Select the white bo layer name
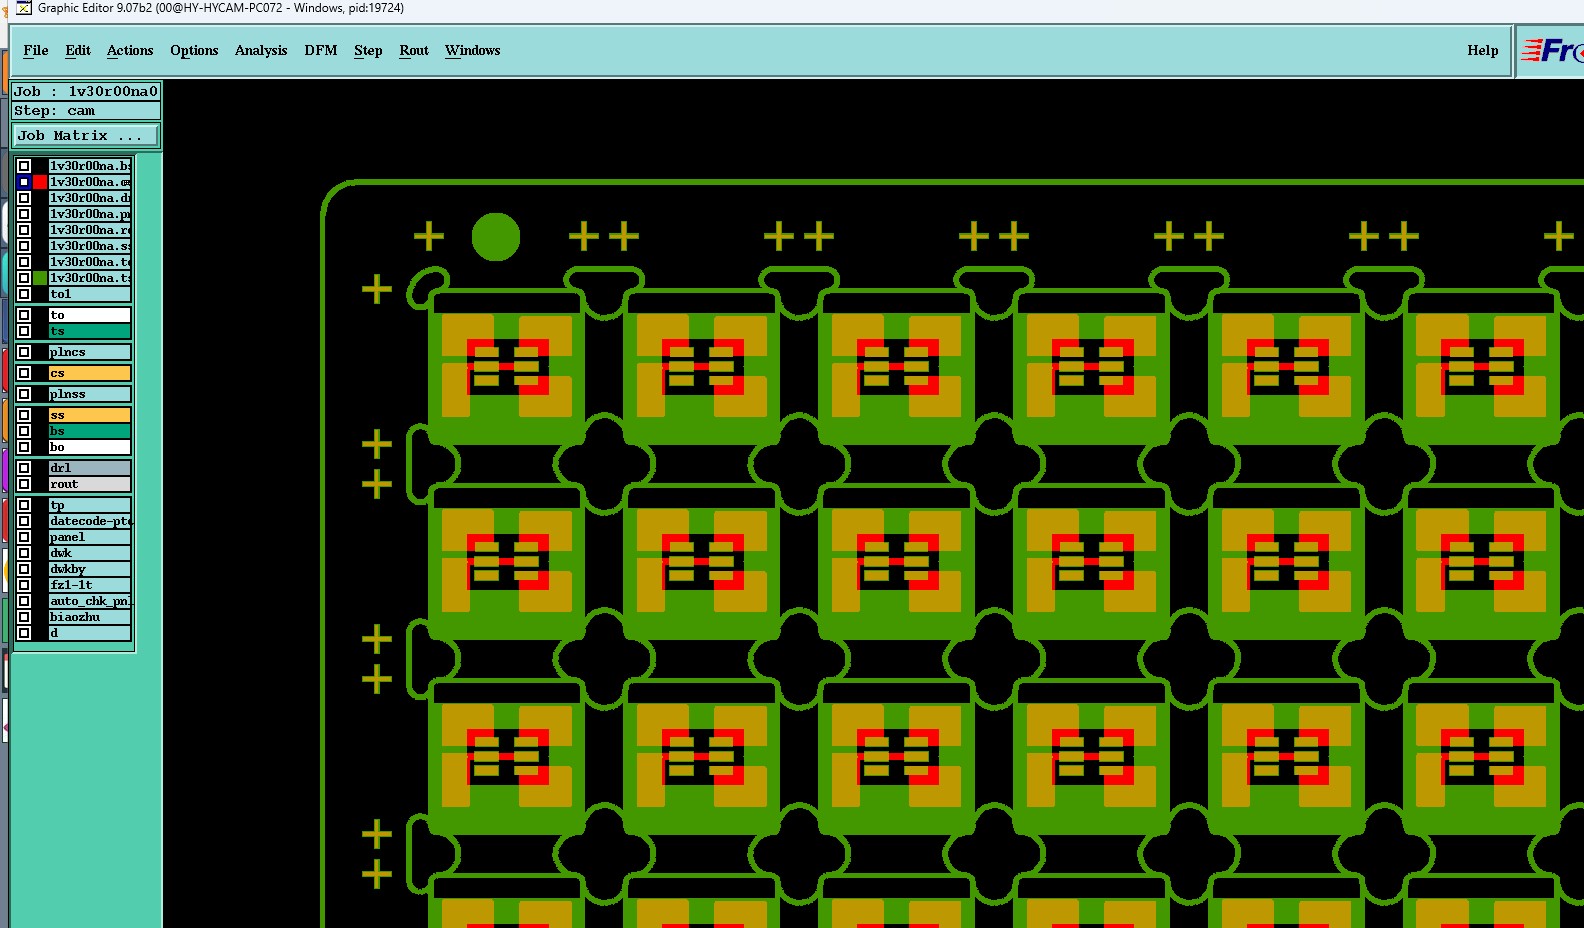This screenshot has width=1584, height=928. 90,447
